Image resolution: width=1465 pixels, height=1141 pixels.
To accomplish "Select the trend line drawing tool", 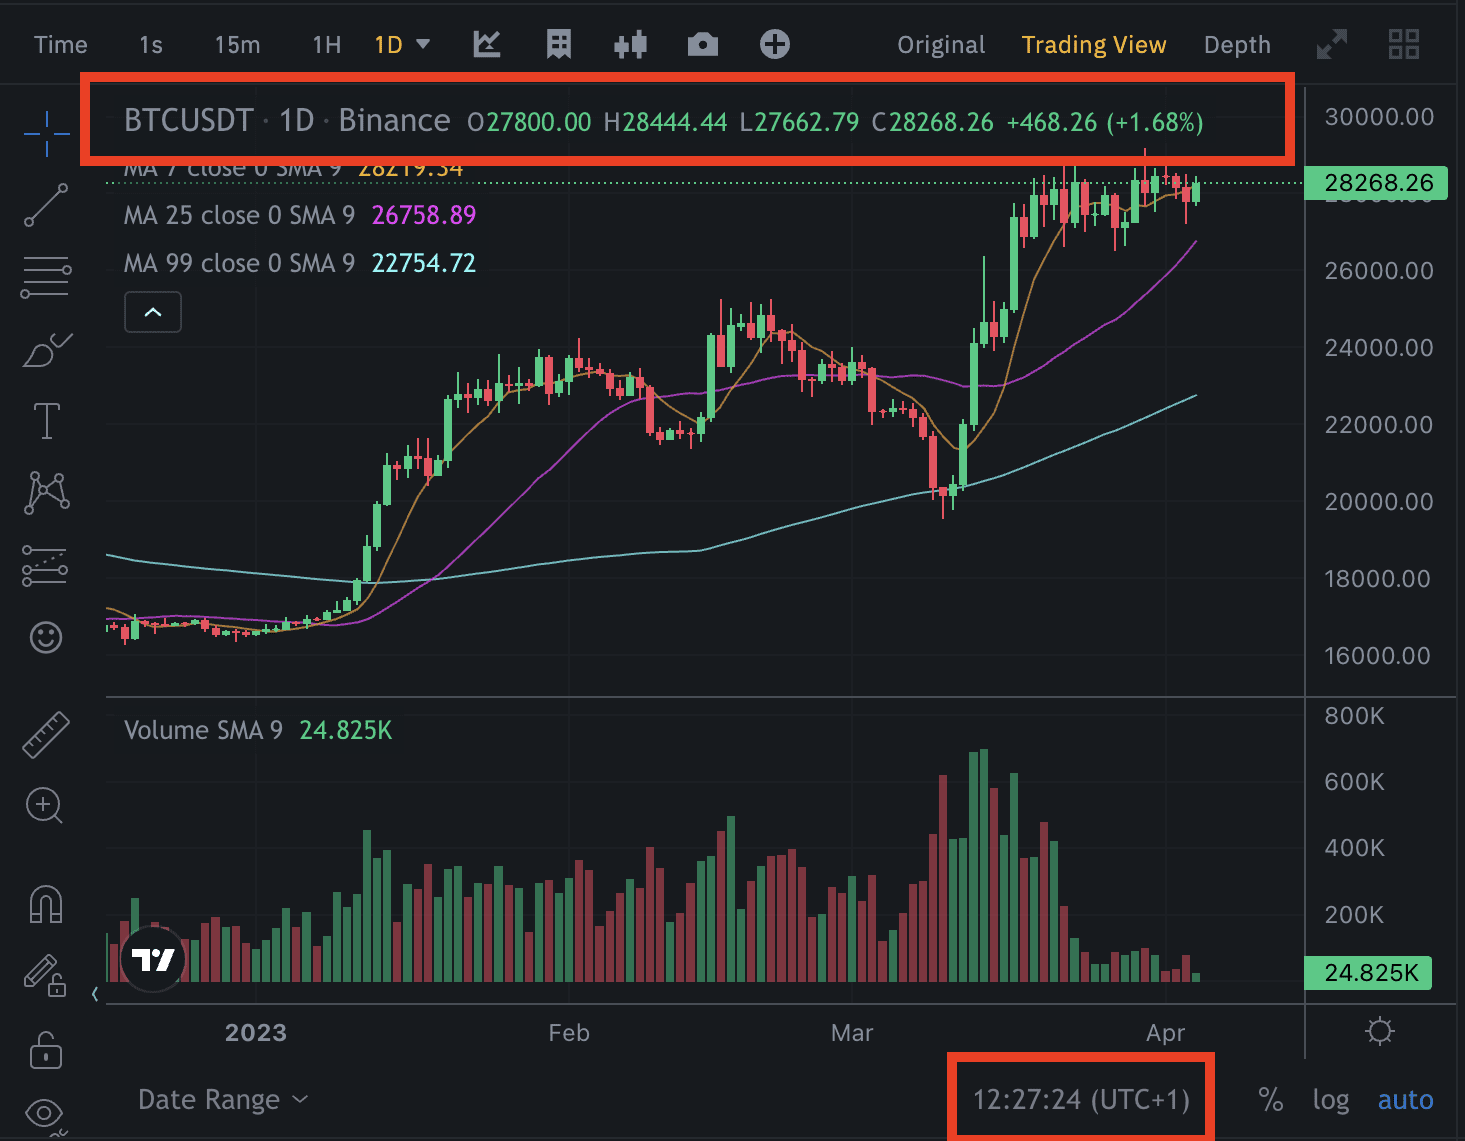I will tap(46, 205).
